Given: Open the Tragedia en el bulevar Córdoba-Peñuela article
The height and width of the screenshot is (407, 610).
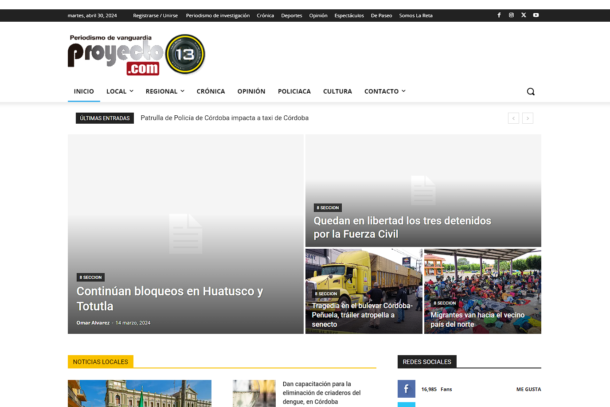Looking at the screenshot, I should click(x=362, y=315).
